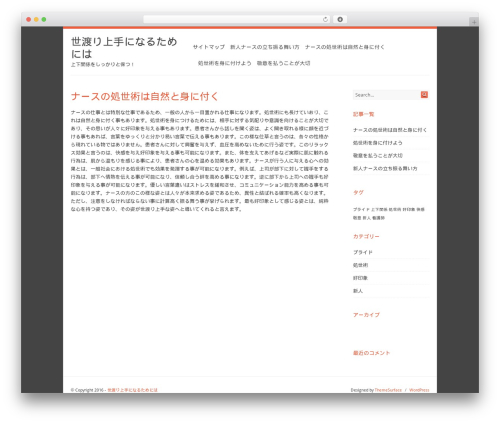Open sidebar post 処世術を身に付けよう

tap(378, 143)
